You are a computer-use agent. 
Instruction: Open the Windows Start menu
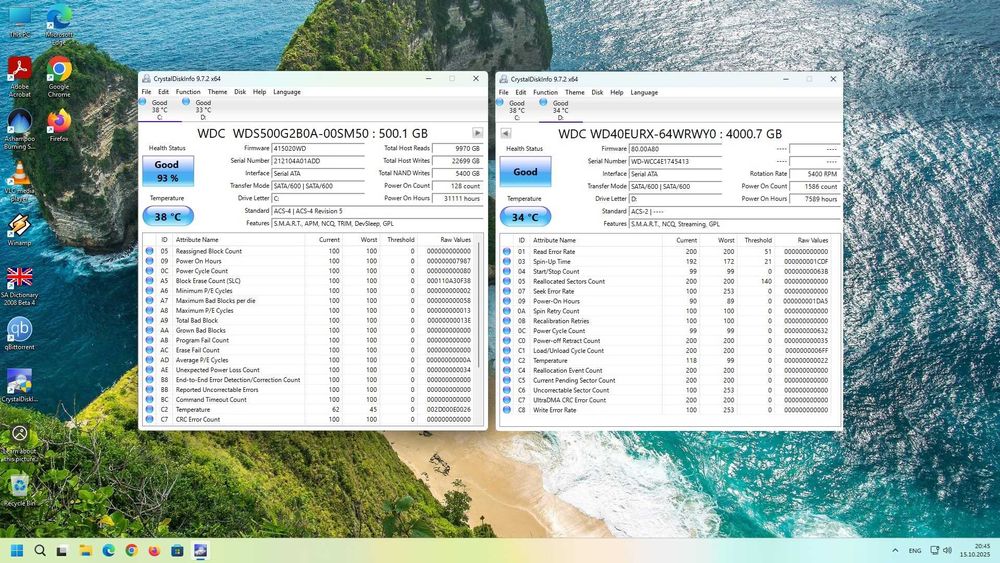click(17, 550)
